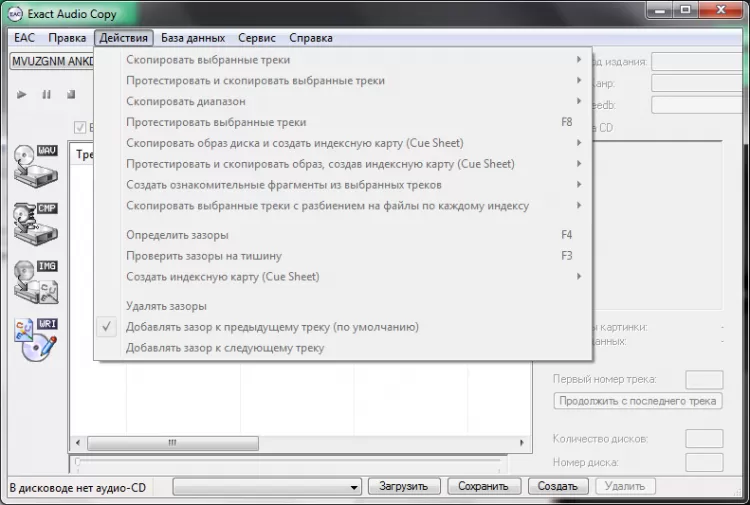Click the WRI write CD icon
The width and height of the screenshot is (750, 505).
[x=36, y=340]
